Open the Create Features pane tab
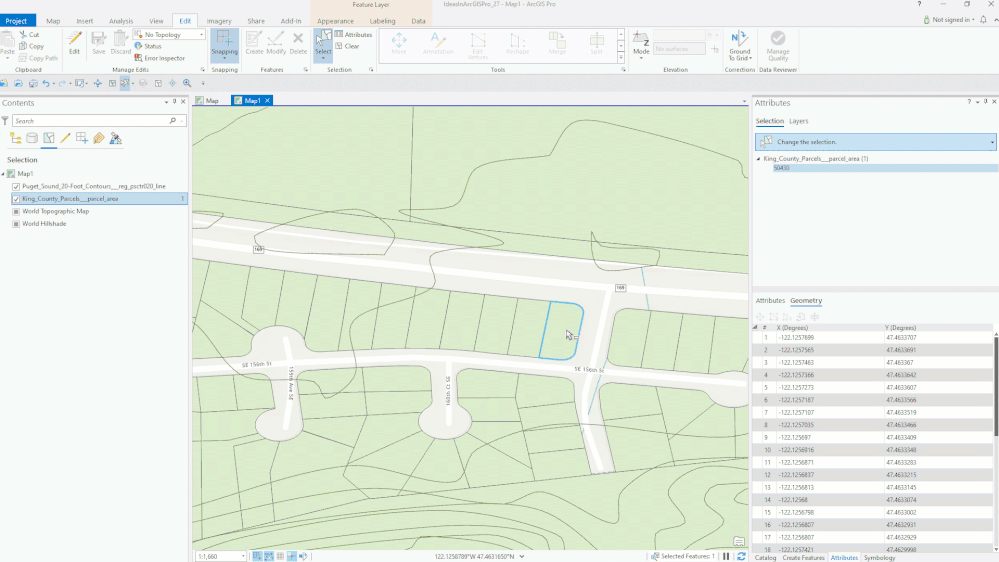 (x=803, y=557)
